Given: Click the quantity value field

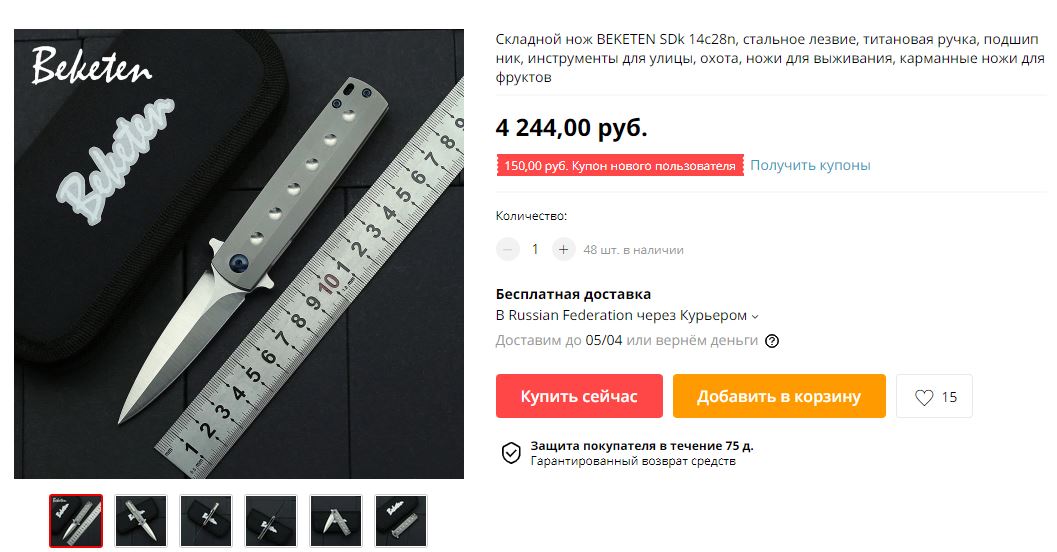Looking at the screenshot, I should click(535, 249).
